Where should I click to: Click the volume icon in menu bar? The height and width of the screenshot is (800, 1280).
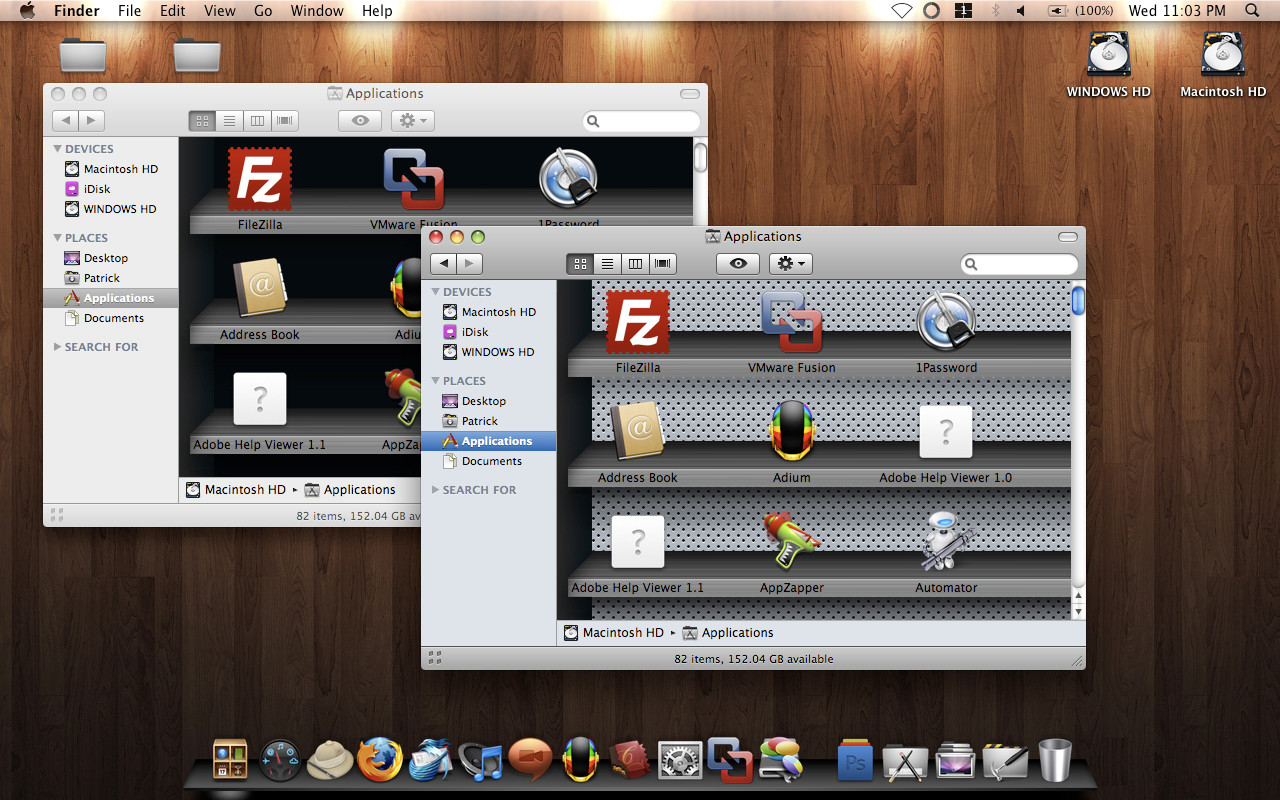point(1021,11)
